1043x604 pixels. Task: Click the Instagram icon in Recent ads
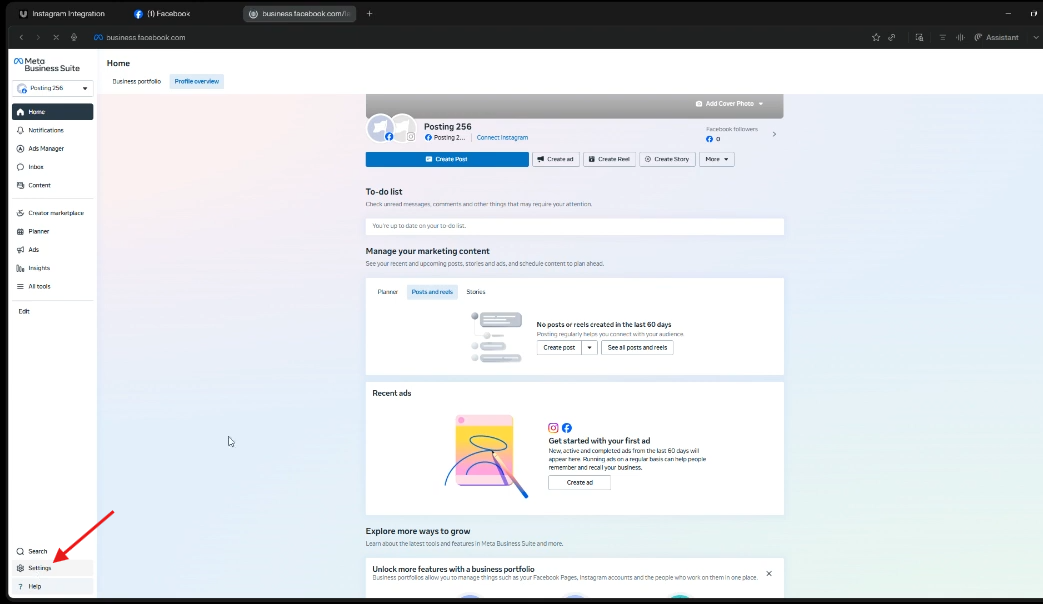click(x=553, y=428)
